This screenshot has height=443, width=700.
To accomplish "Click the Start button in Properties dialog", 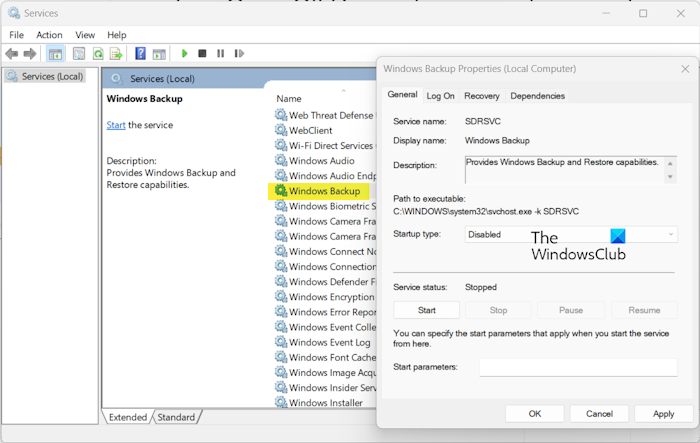I will (x=426, y=310).
